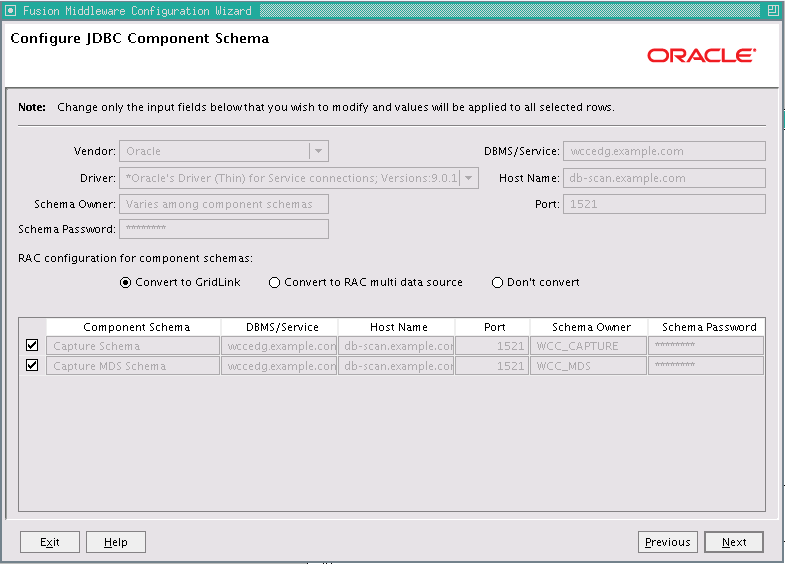Click host name cell in Capture Schema row
The image size is (785, 564).
pyautogui.click(x=397, y=346)
